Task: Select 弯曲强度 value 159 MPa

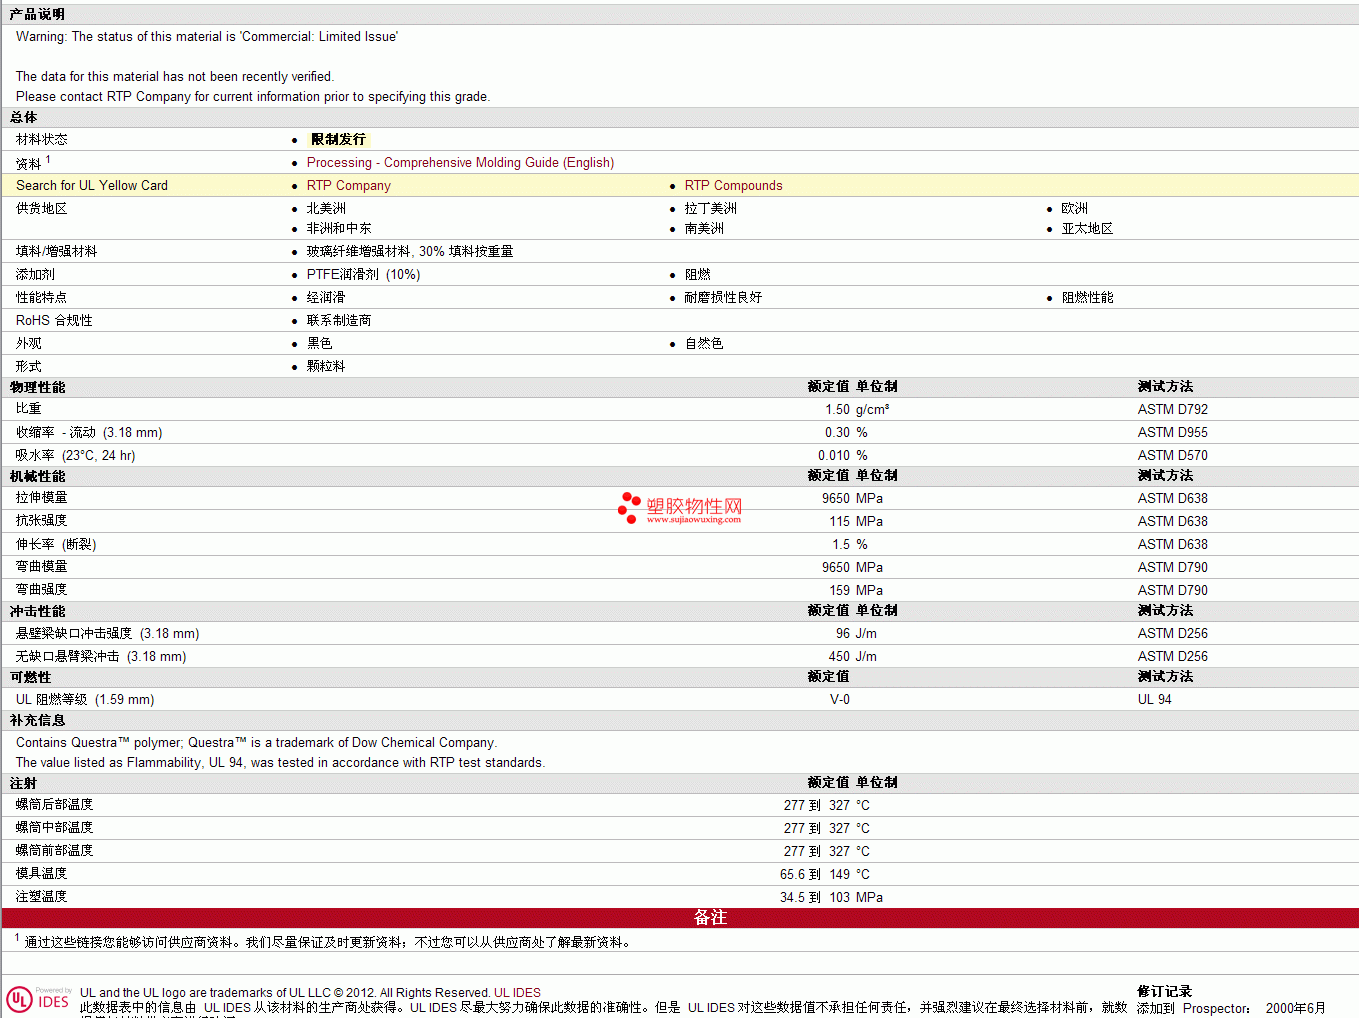Action: [x=856, y=590]
